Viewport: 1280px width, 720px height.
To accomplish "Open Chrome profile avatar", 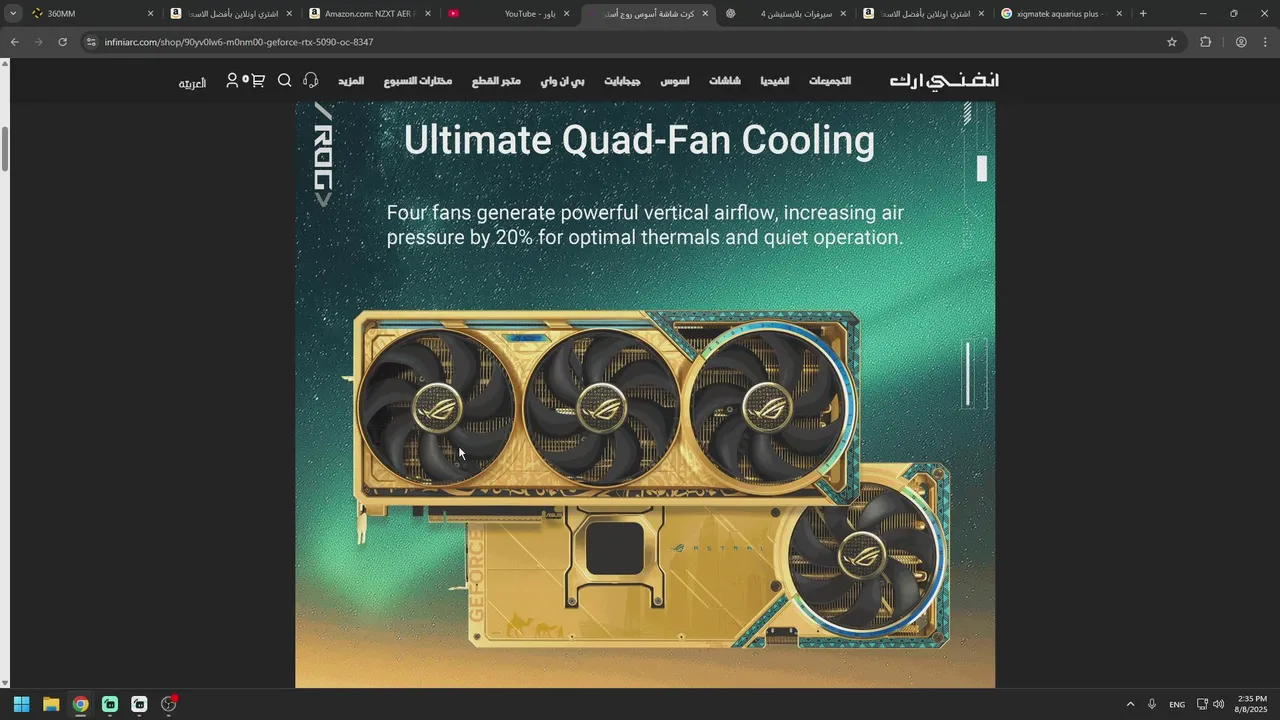I will click(1241, 42).
